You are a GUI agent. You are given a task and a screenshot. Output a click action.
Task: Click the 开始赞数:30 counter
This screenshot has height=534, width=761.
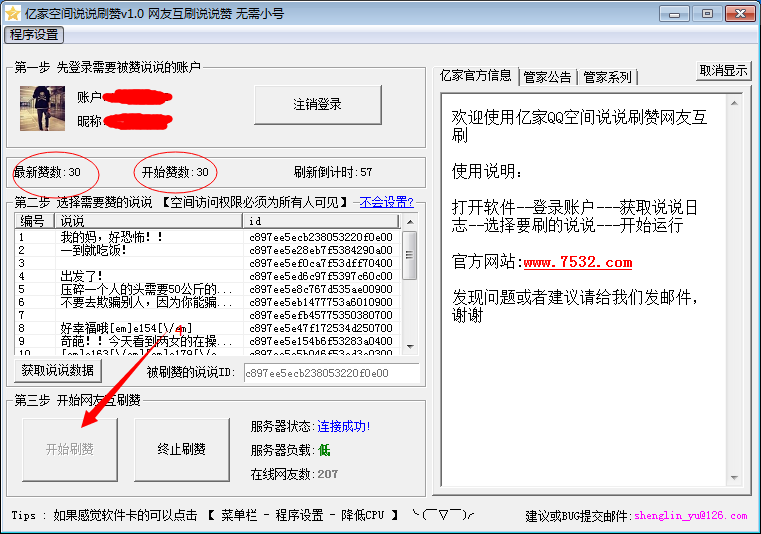coord(175,172)
